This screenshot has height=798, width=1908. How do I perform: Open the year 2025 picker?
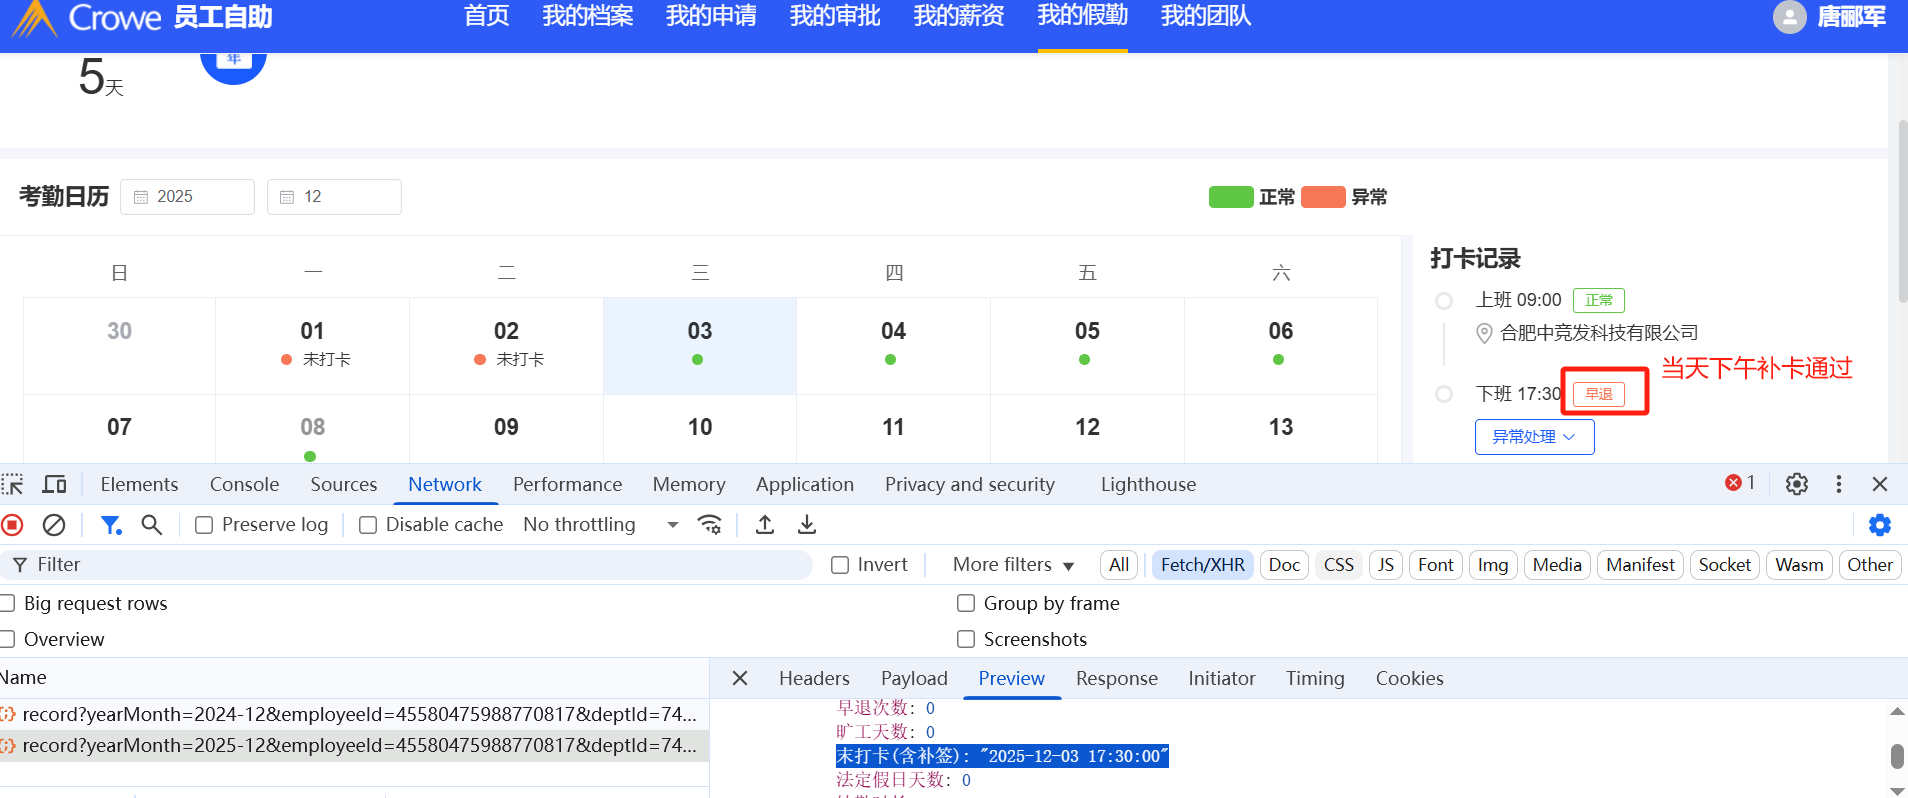pyautogui.click(x=187, y=197)
